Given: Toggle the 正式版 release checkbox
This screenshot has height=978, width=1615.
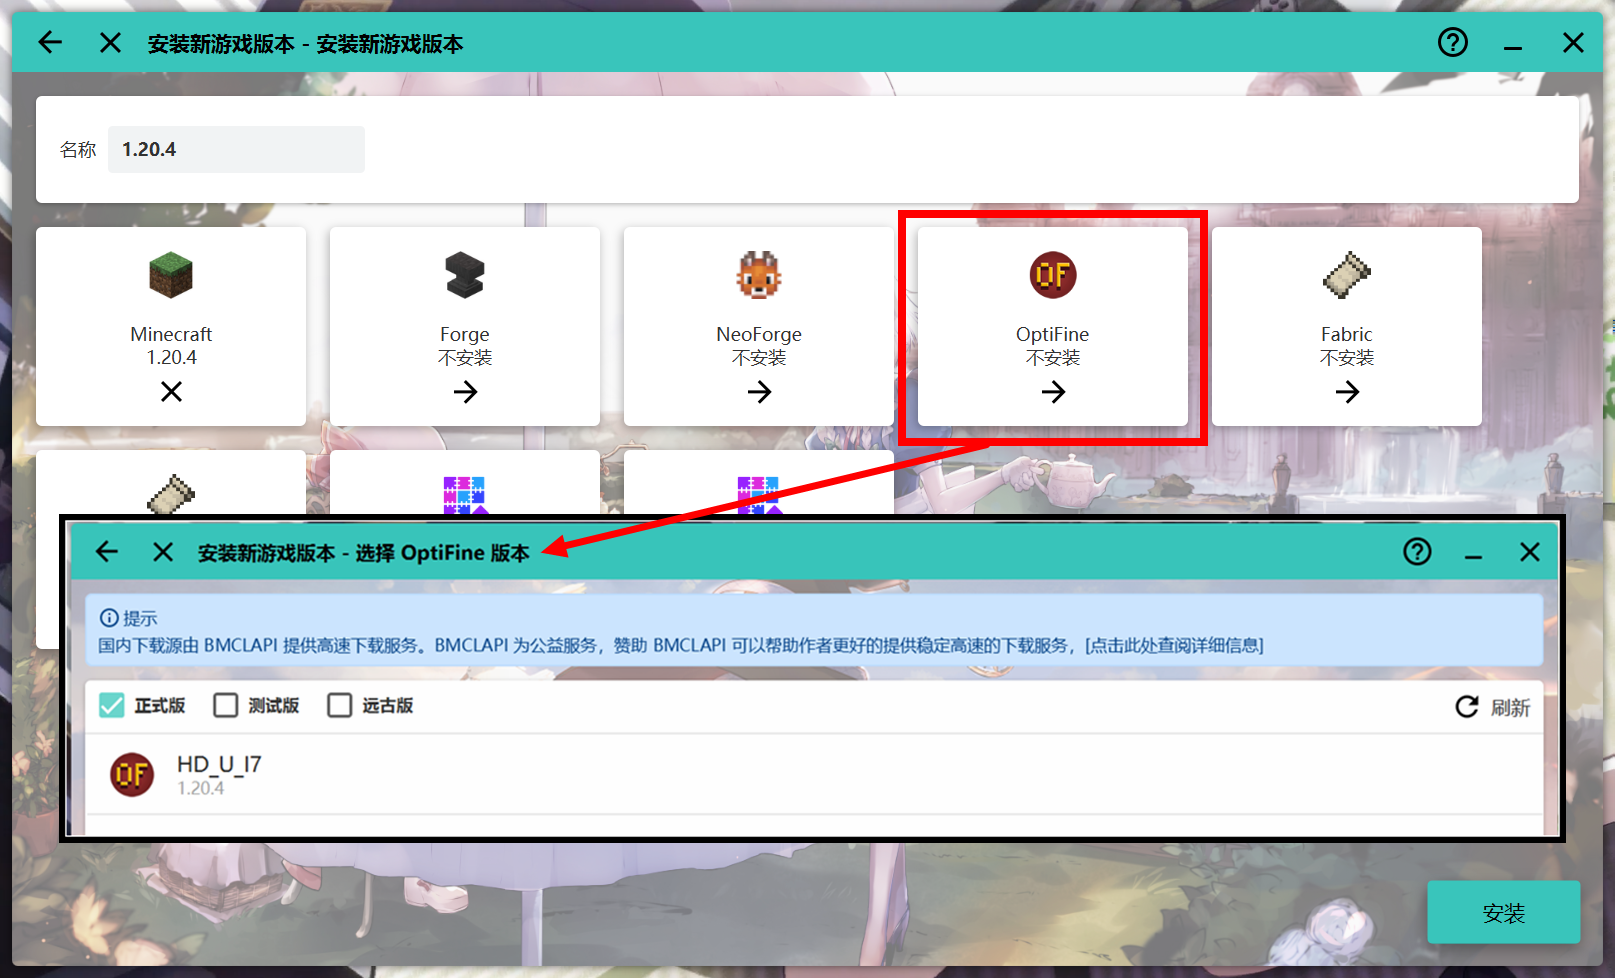Looking at the screenshot, I should 112,705.
